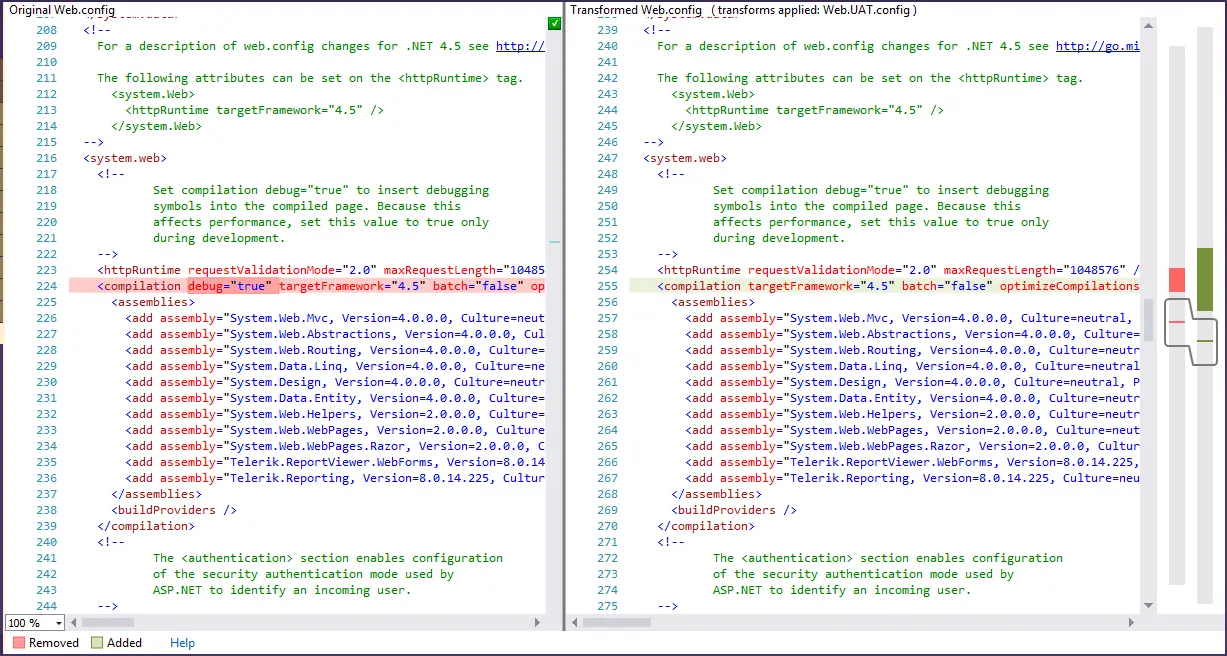Click up arrow of vertical scrollbar
1227x656 pixels.
pyautogui.click(x=1149, y=25)
